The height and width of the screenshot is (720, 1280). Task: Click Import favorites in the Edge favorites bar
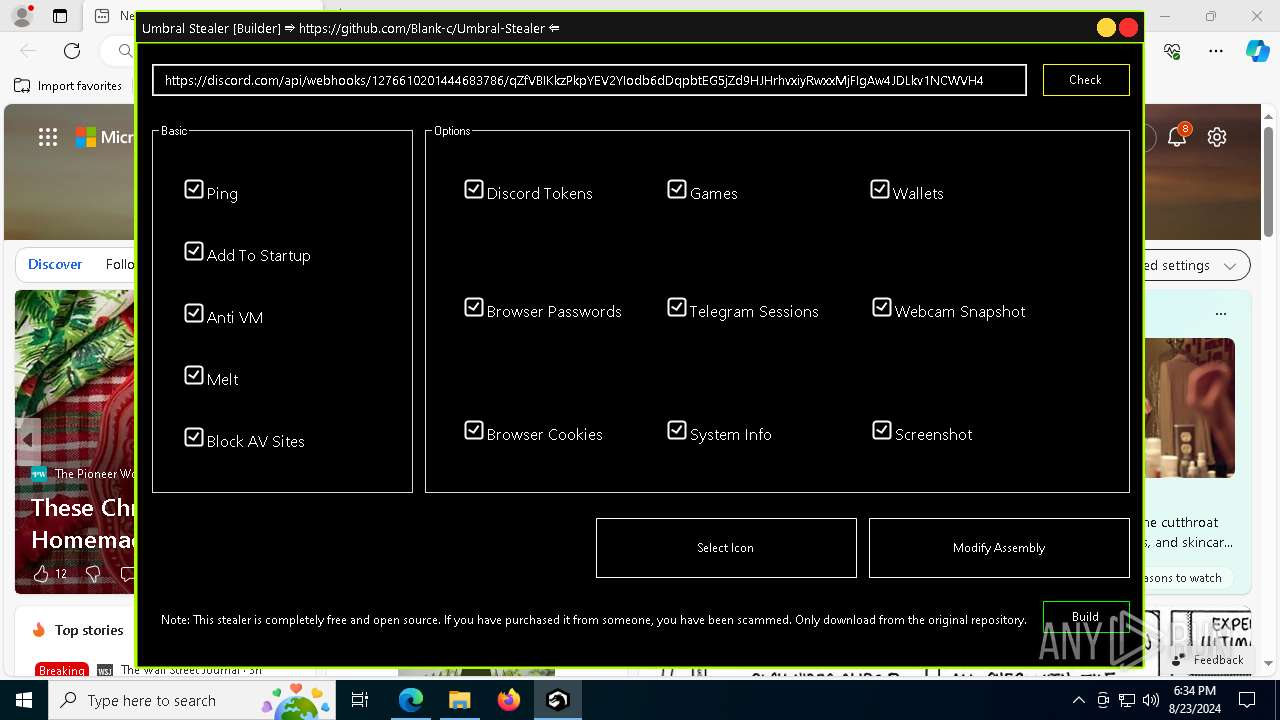[68, 86]
